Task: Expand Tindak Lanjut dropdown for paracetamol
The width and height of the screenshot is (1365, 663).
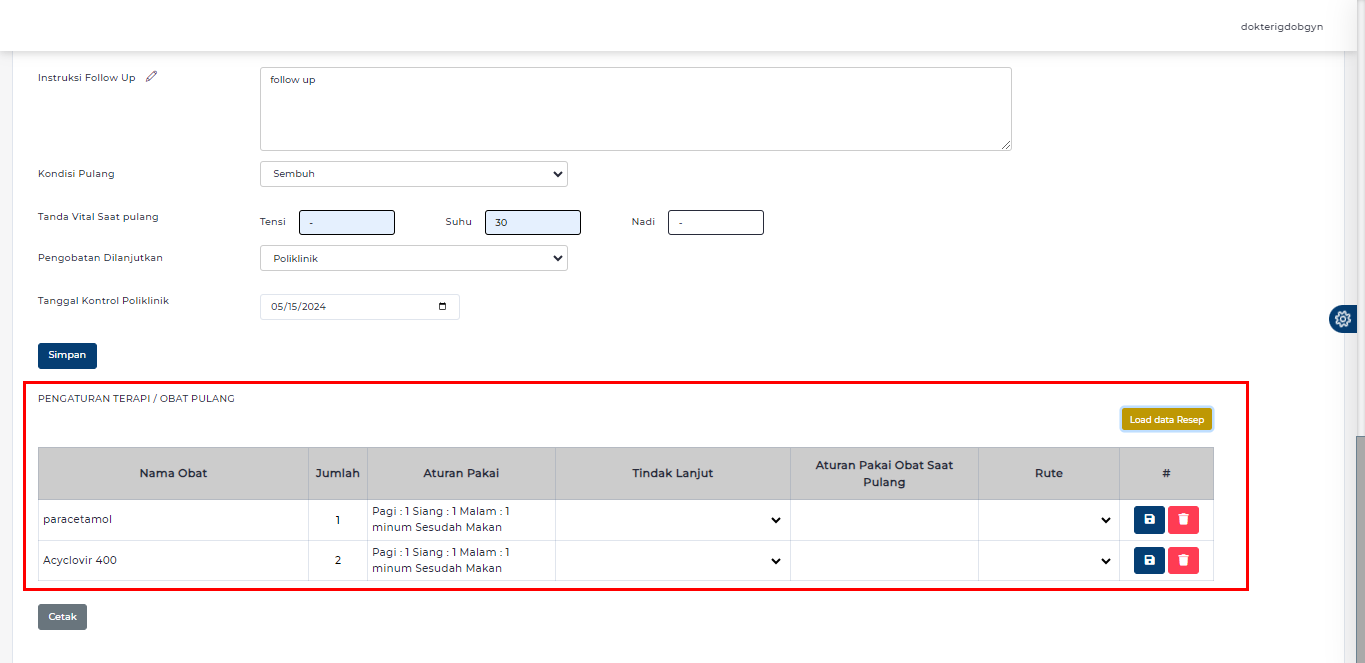Action: click(x=672, y=520)
